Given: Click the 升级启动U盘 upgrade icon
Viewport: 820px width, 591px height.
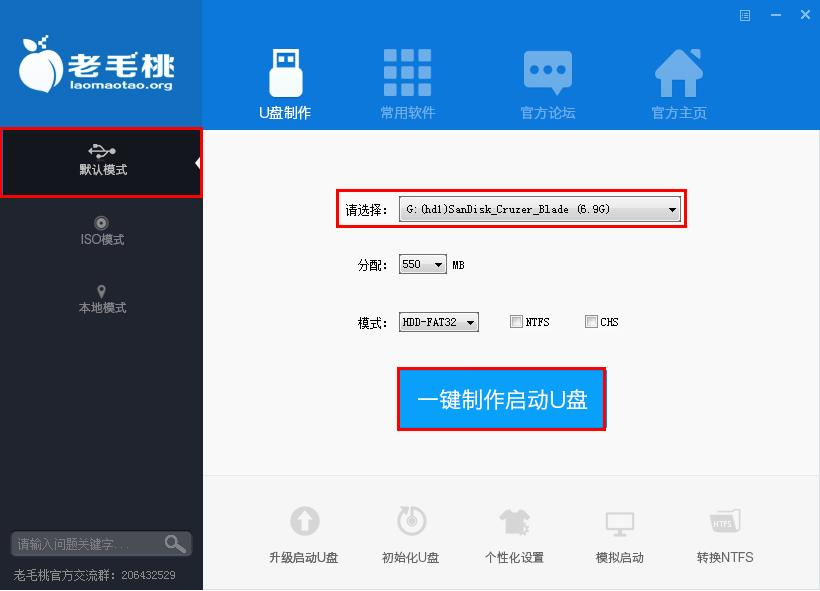Looking at the screenshot, I should (x=304, y=522).
